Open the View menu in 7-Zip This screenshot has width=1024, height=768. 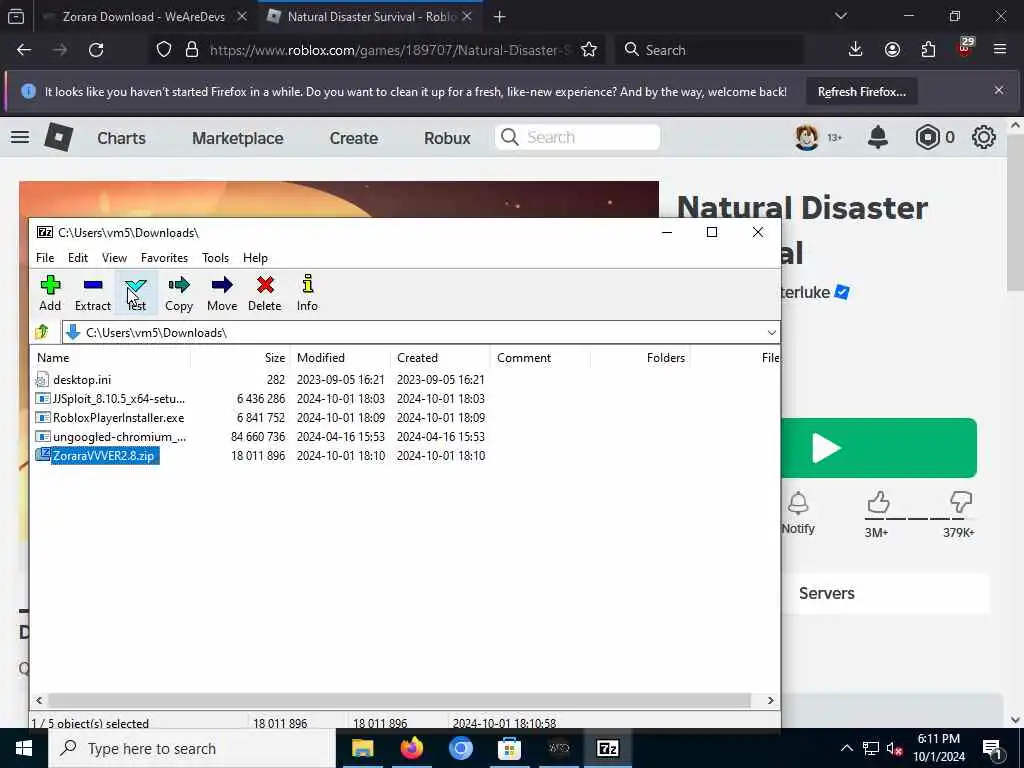(114, 258)
